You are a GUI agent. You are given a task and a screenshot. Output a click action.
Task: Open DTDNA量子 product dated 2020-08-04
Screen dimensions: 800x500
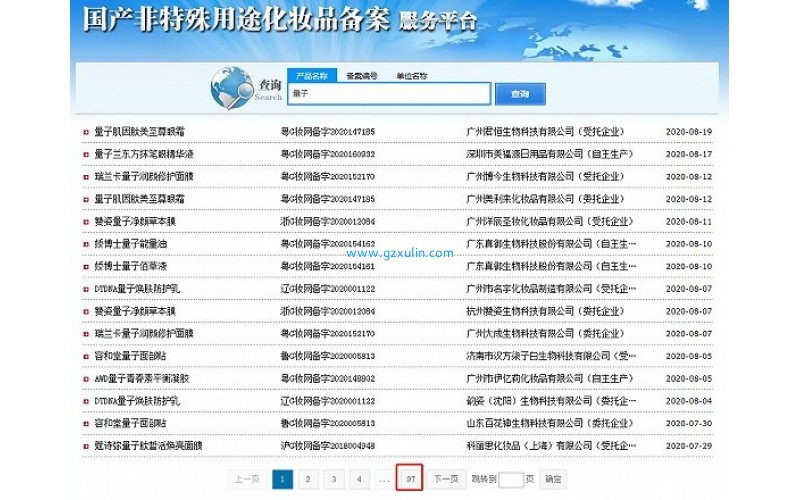[x=137, y=401]
